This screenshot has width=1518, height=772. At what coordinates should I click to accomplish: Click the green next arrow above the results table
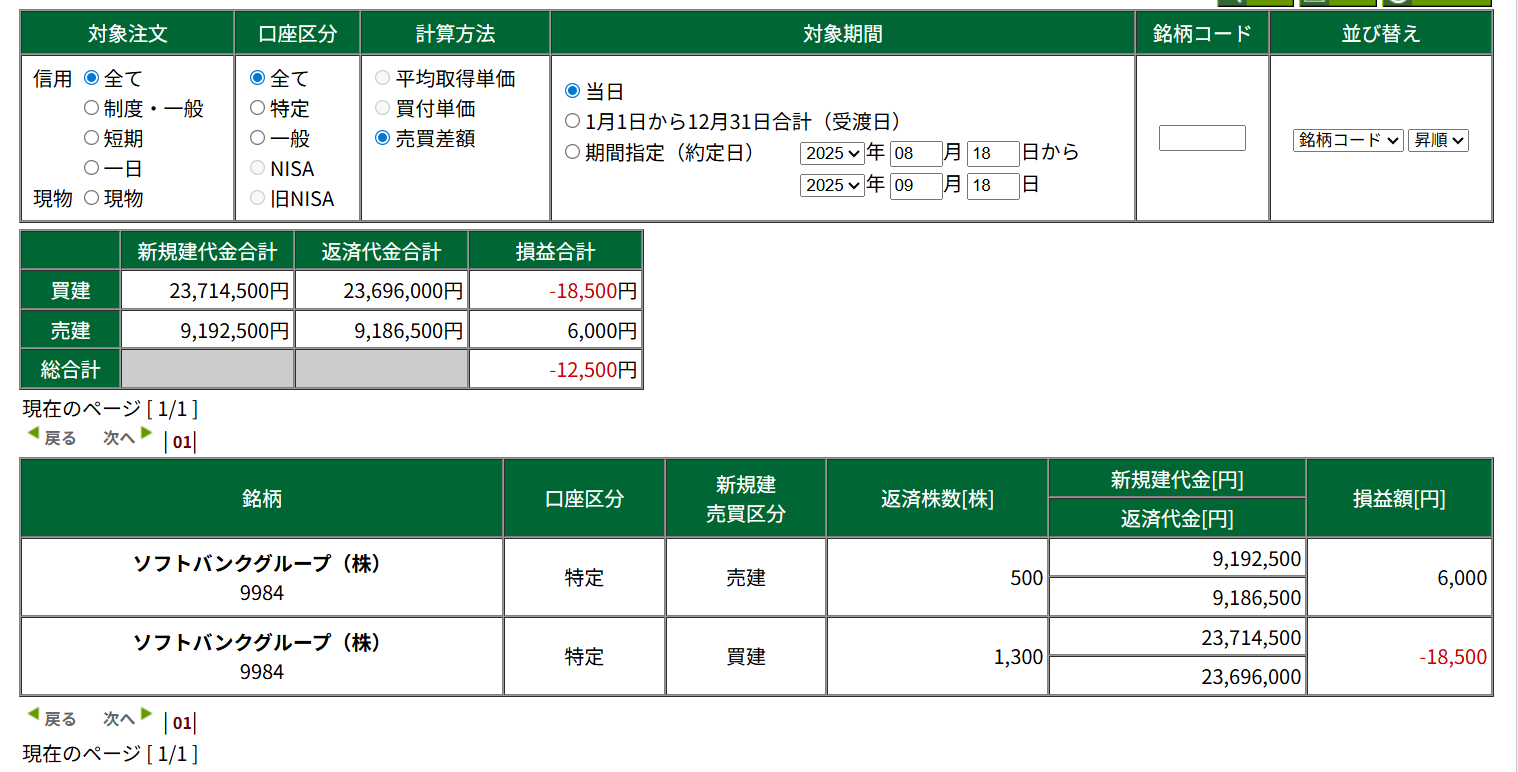pyautogui.click(x=146, y=434)
